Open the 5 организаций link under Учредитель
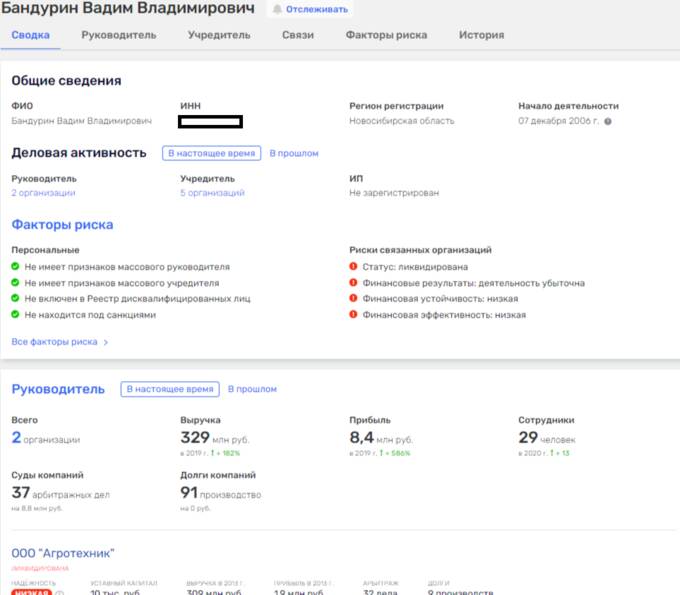Viewport: 680px width, 595px height. (x=212, y=193)
